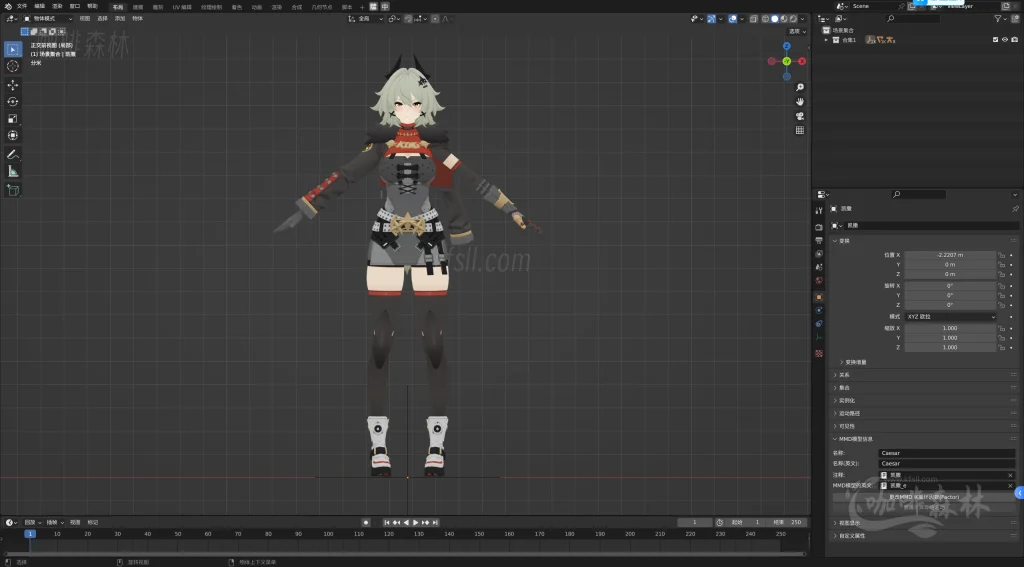The width and height of the screenshot is (1024, 567).
Task: Open the World properties tab
Action: [x=819, y=280]
